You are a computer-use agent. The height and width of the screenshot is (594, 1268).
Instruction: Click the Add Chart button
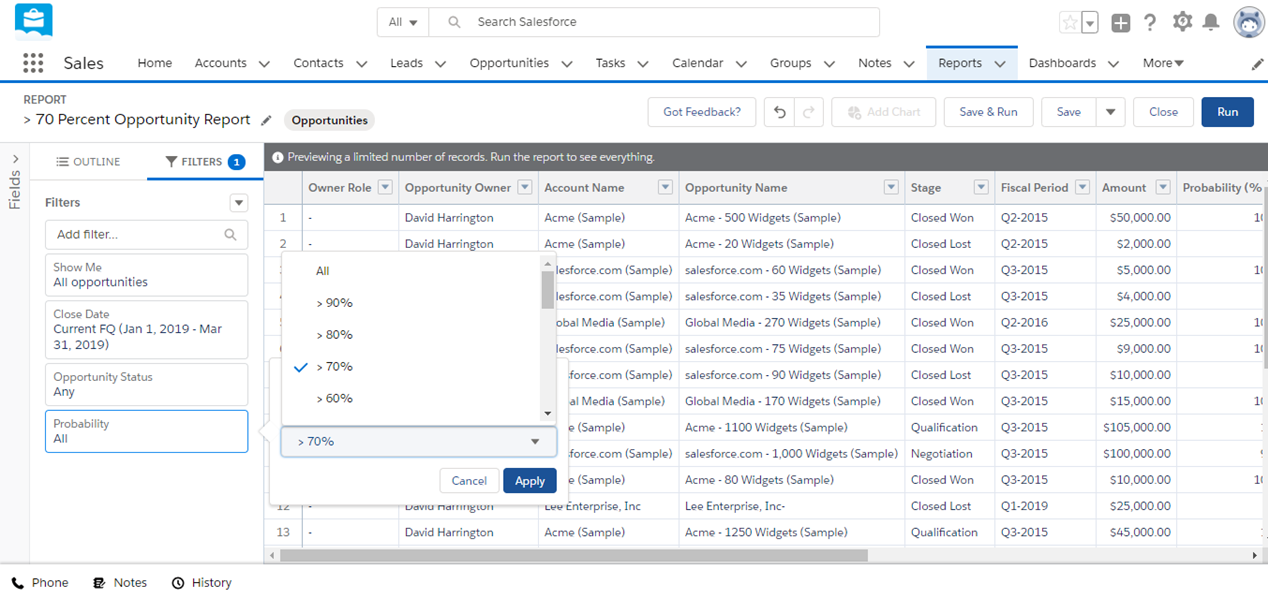883,112
